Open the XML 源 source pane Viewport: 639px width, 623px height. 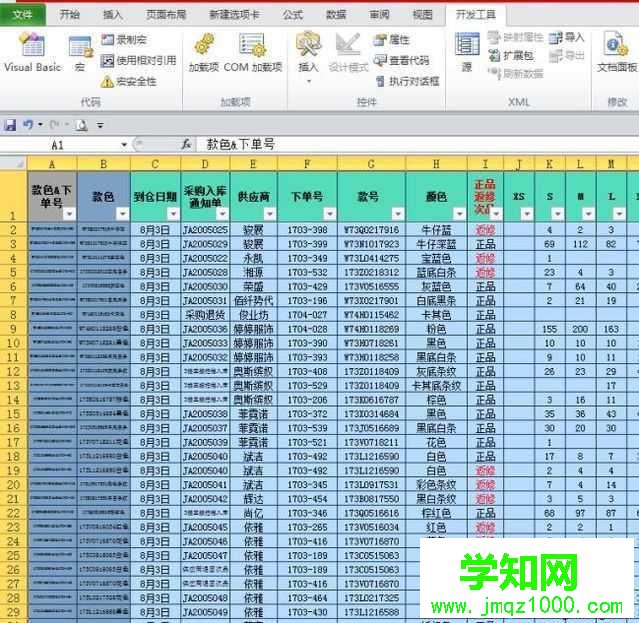(467, 52)
